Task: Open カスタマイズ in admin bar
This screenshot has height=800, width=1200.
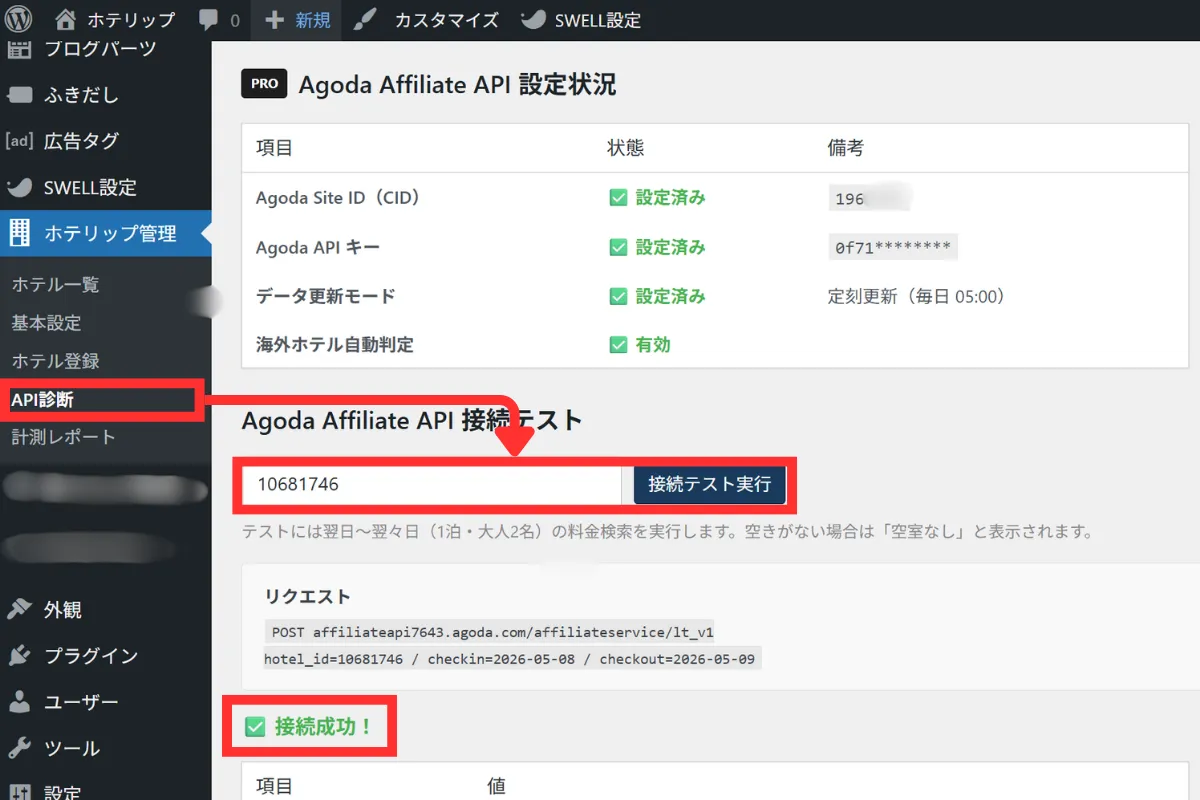Action: [x=447, y=20]
